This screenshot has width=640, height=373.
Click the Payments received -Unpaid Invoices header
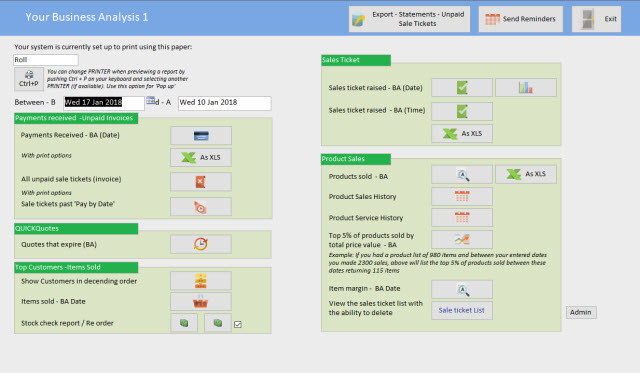[76, 118]
